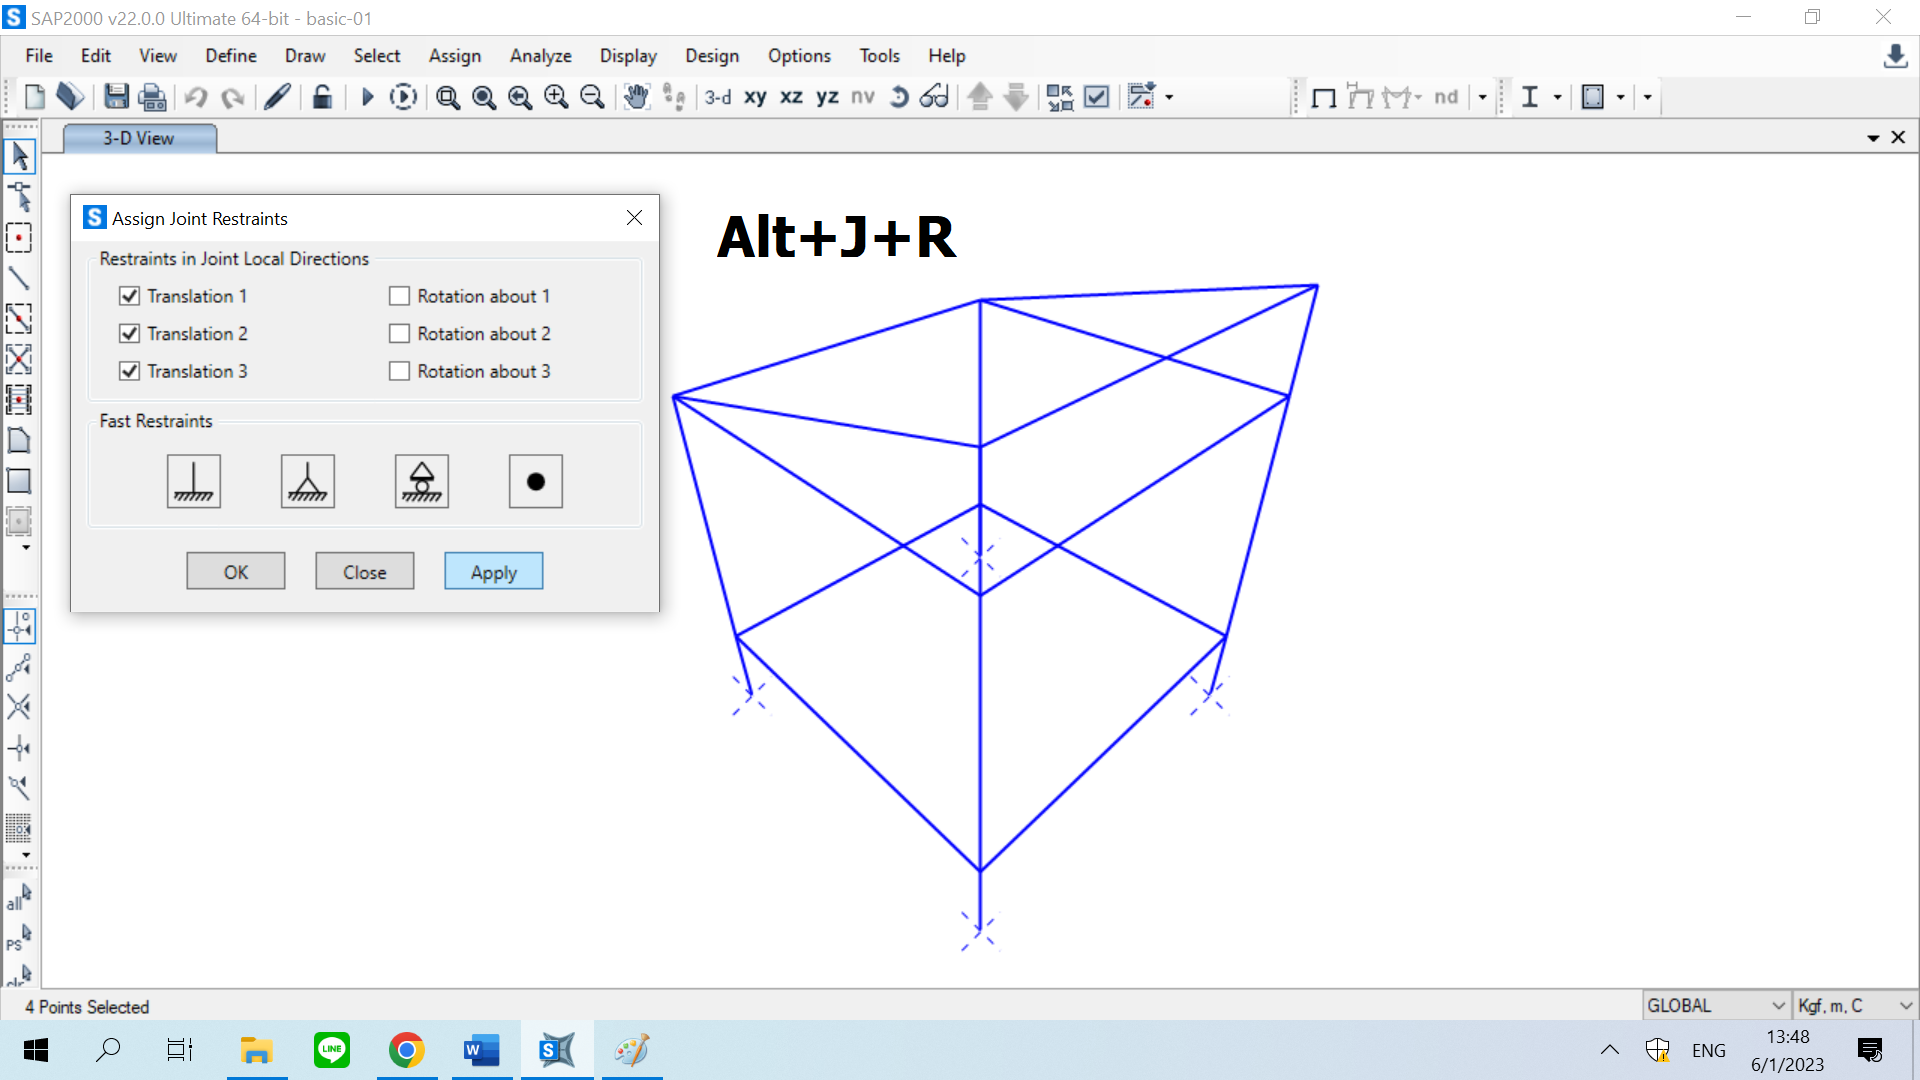Click the Save floppy disk icon
The width and height of the screenshot is (1920, 1080).
click(116, 97)
